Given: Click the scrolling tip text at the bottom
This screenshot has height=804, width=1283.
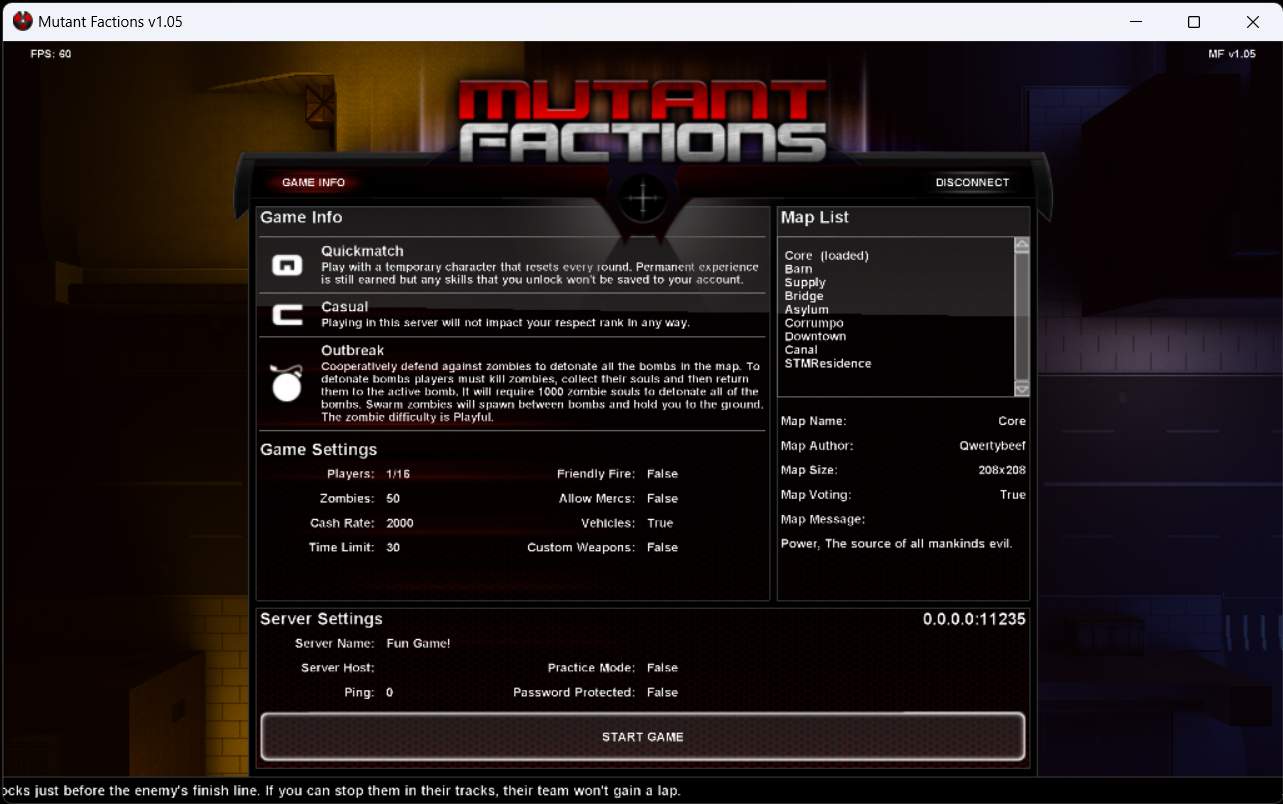Looking at the screenshot, I should coord(342,791).
